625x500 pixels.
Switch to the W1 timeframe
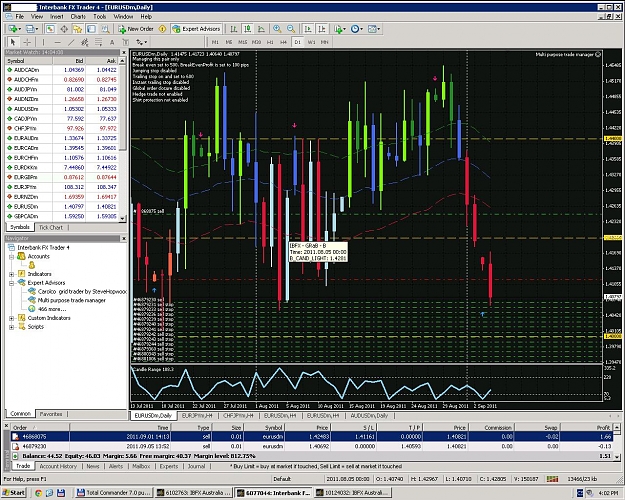(x=311, y=42)
